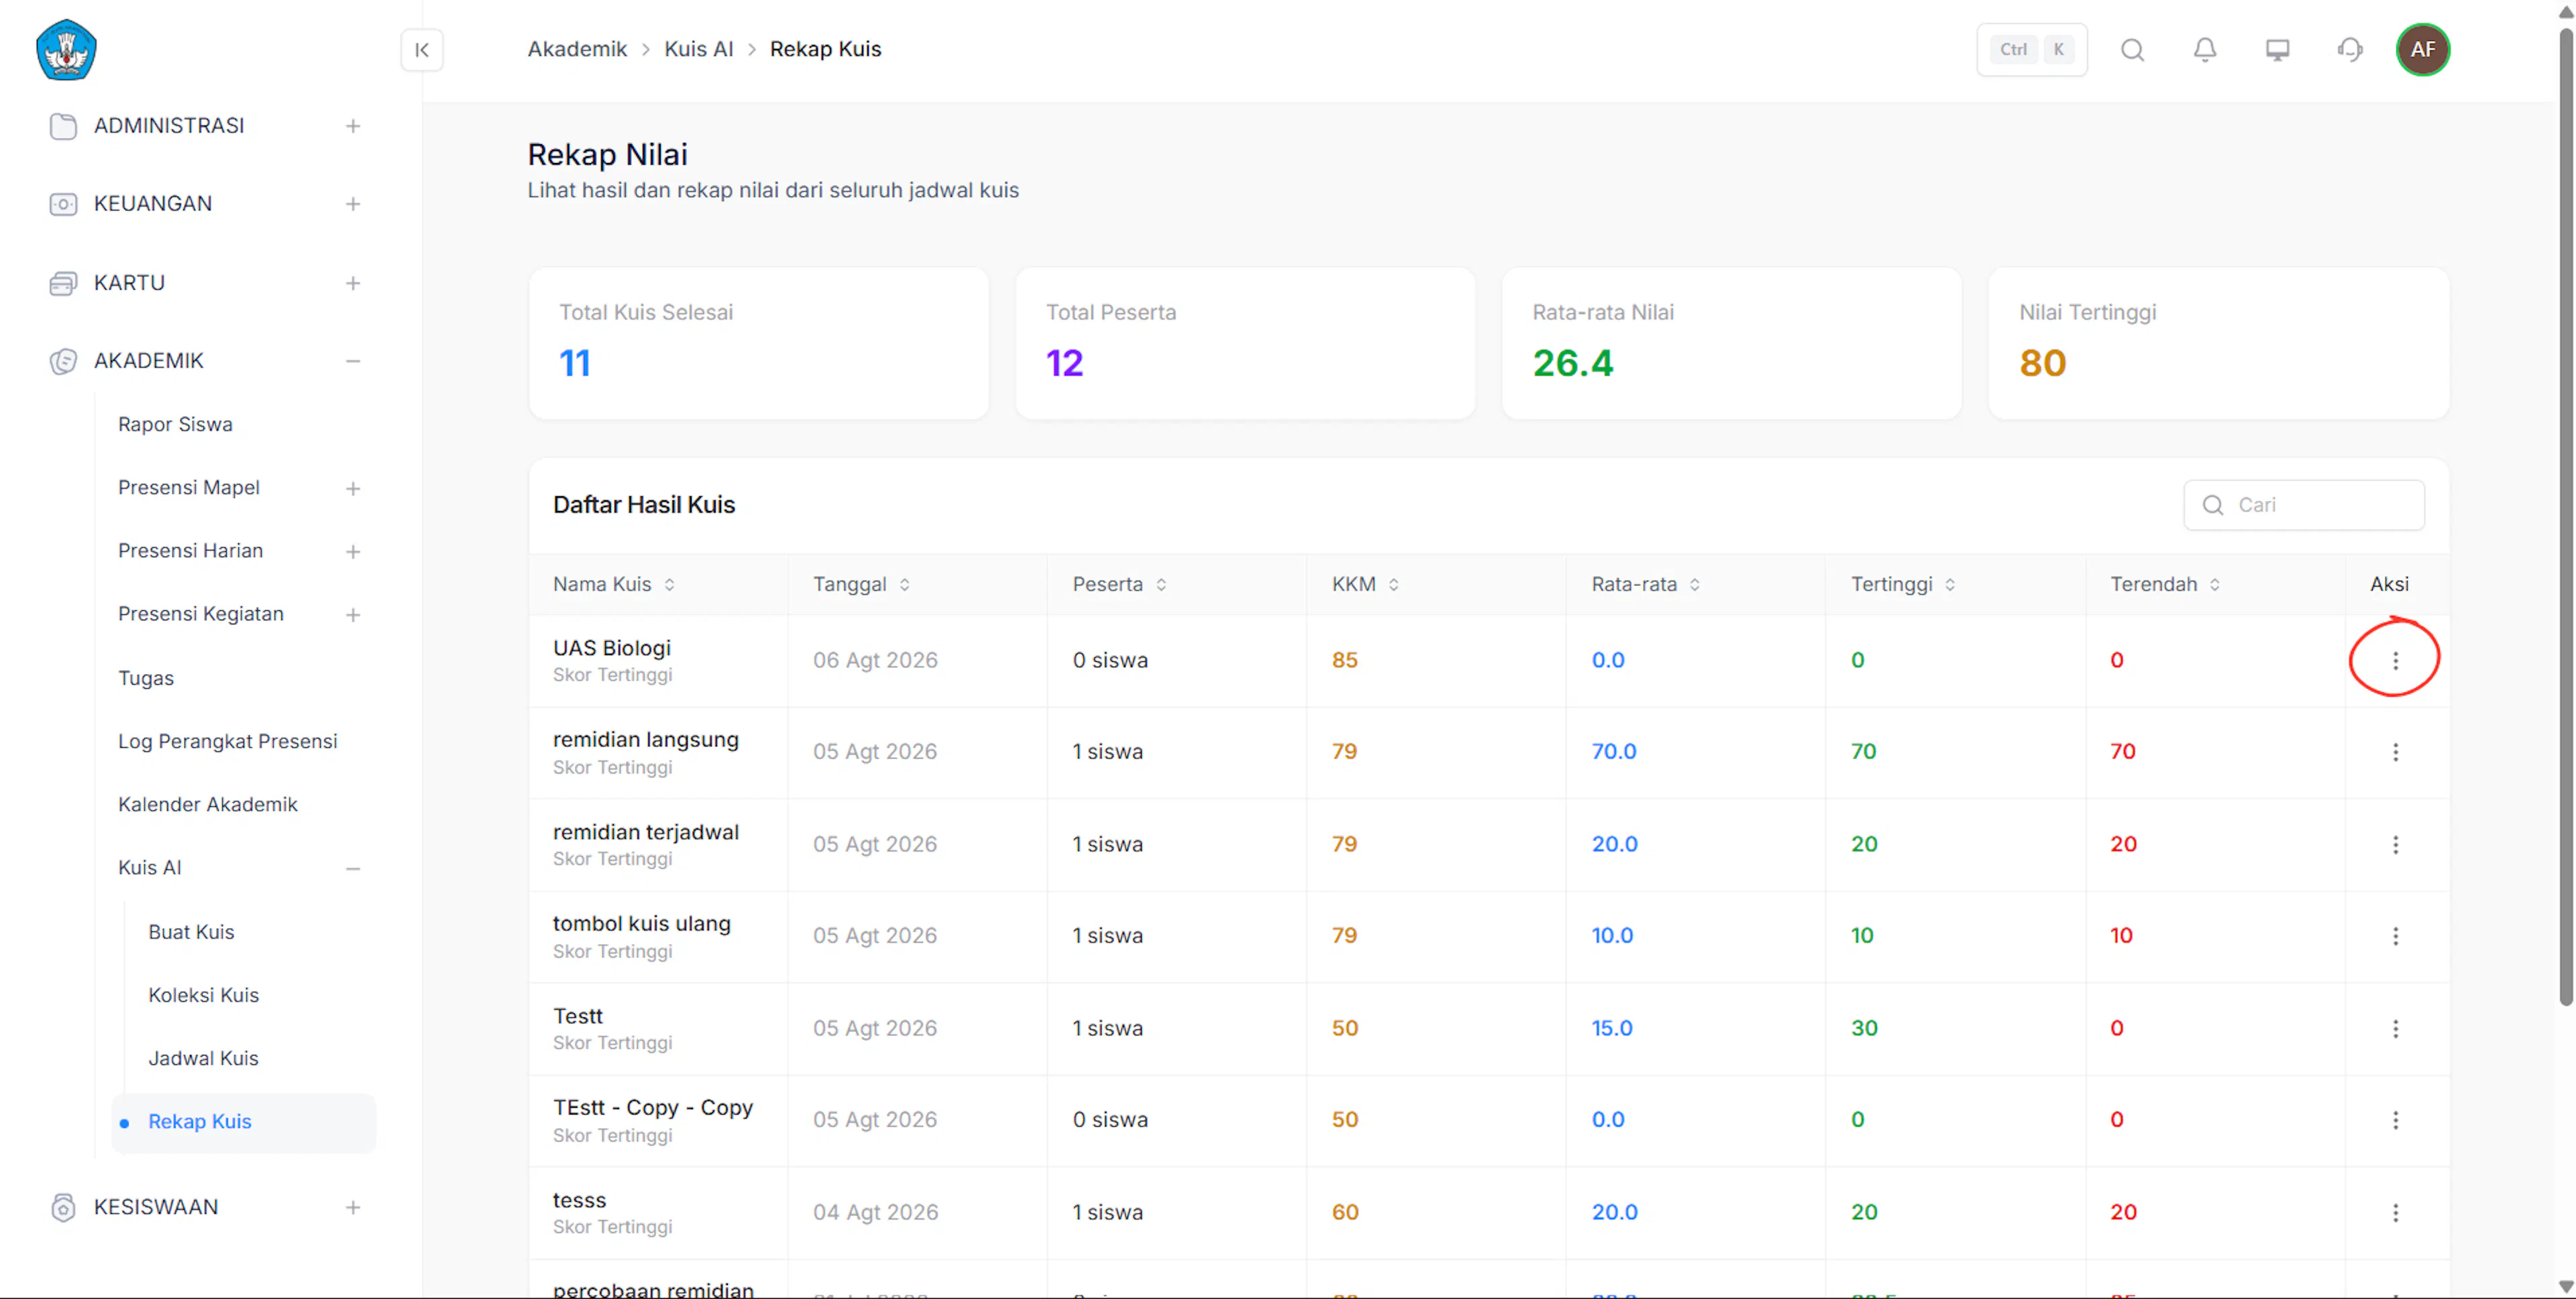
Task: Open the AF user avatar menu
Action: (2422, 50)
